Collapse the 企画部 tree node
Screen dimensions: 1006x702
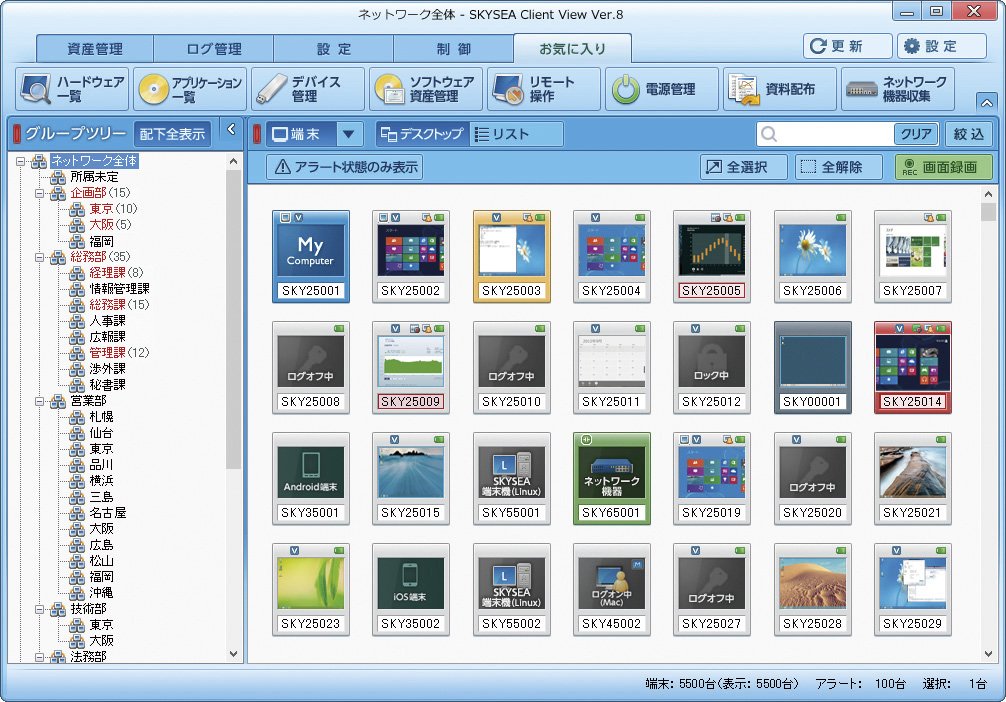coord(40,193)
